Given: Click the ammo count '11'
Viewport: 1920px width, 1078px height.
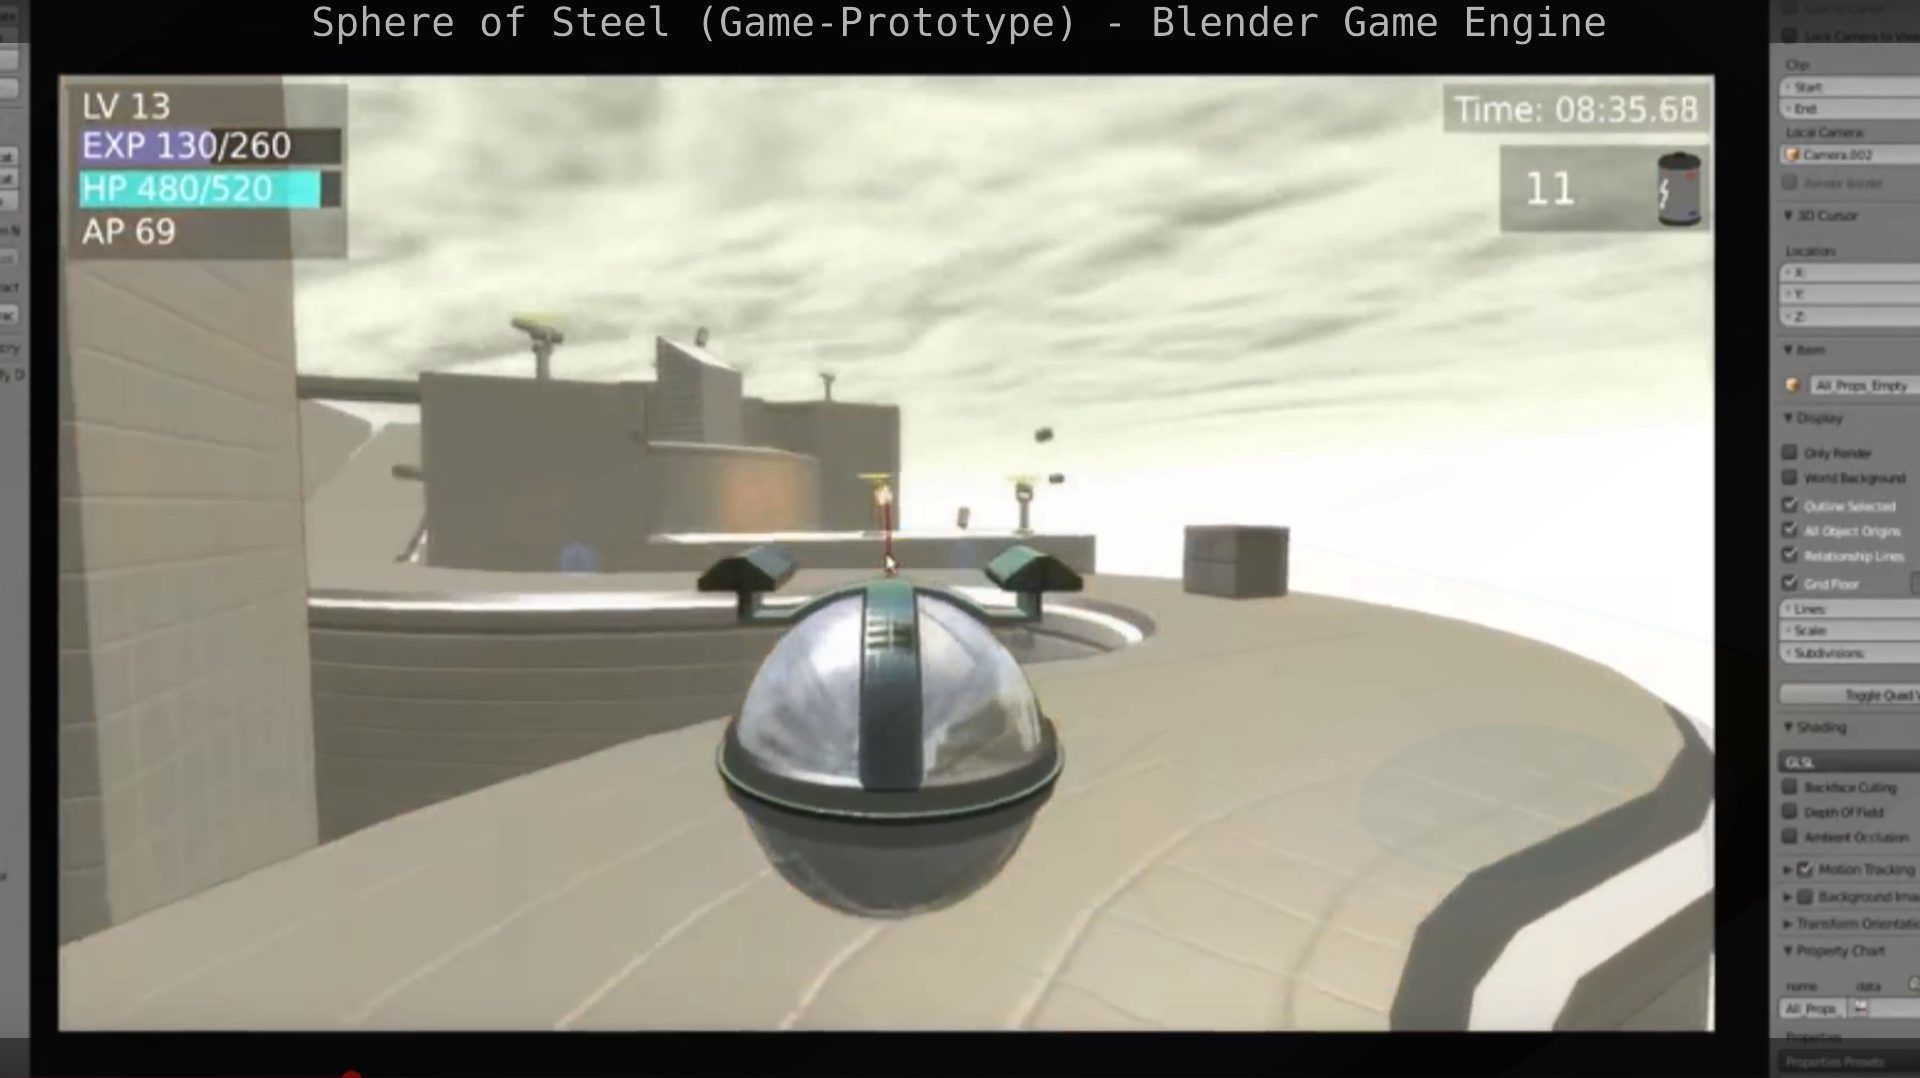Looking at the screenshot, I should [x=1549, y=189].
